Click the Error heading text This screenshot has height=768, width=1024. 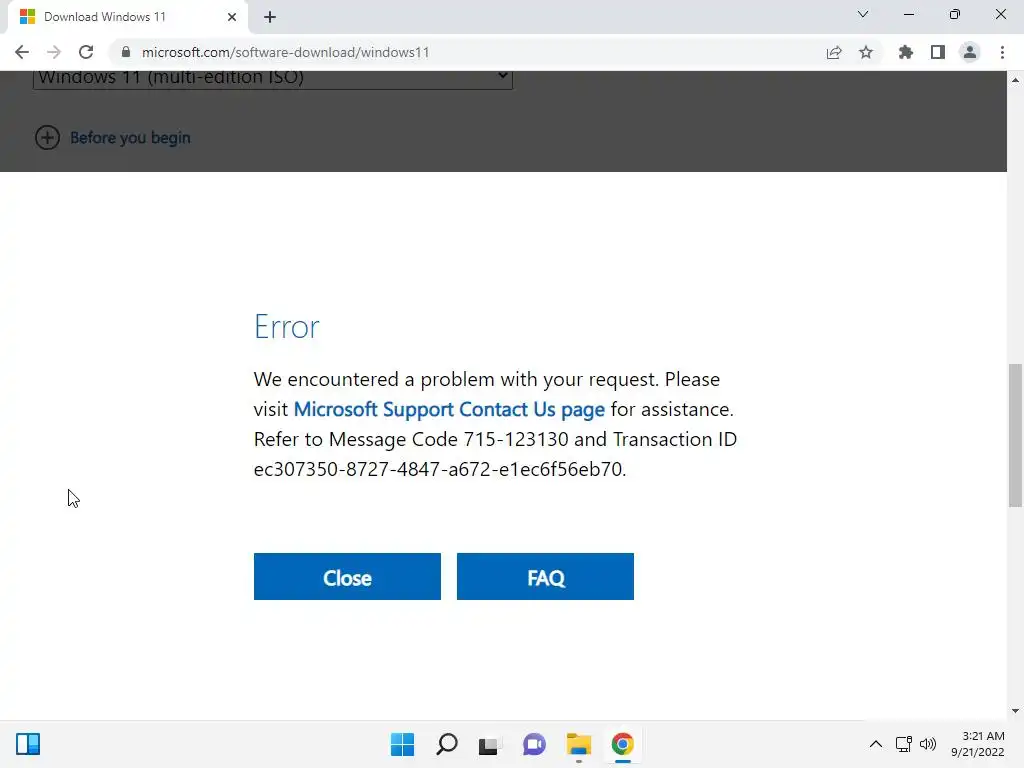[x=287, y=327]
